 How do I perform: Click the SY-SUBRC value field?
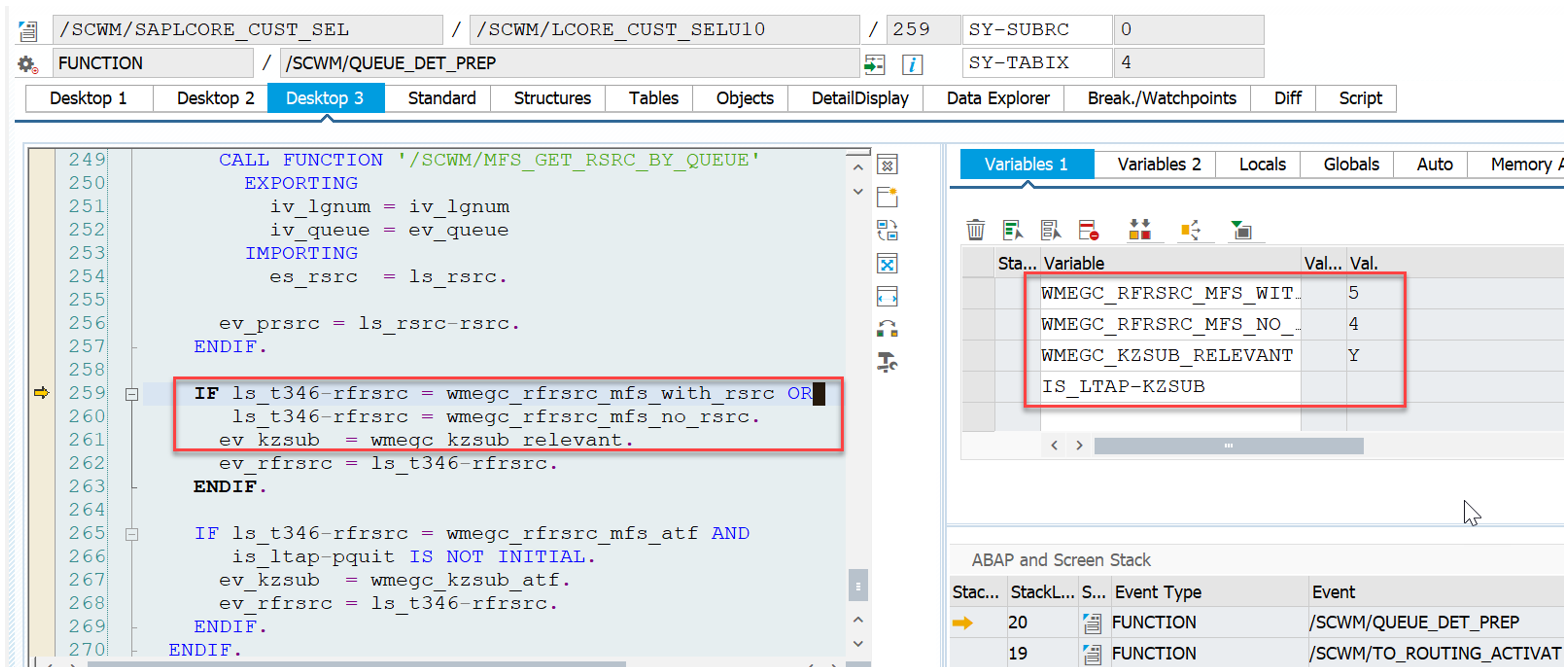tap(1188, 29)
